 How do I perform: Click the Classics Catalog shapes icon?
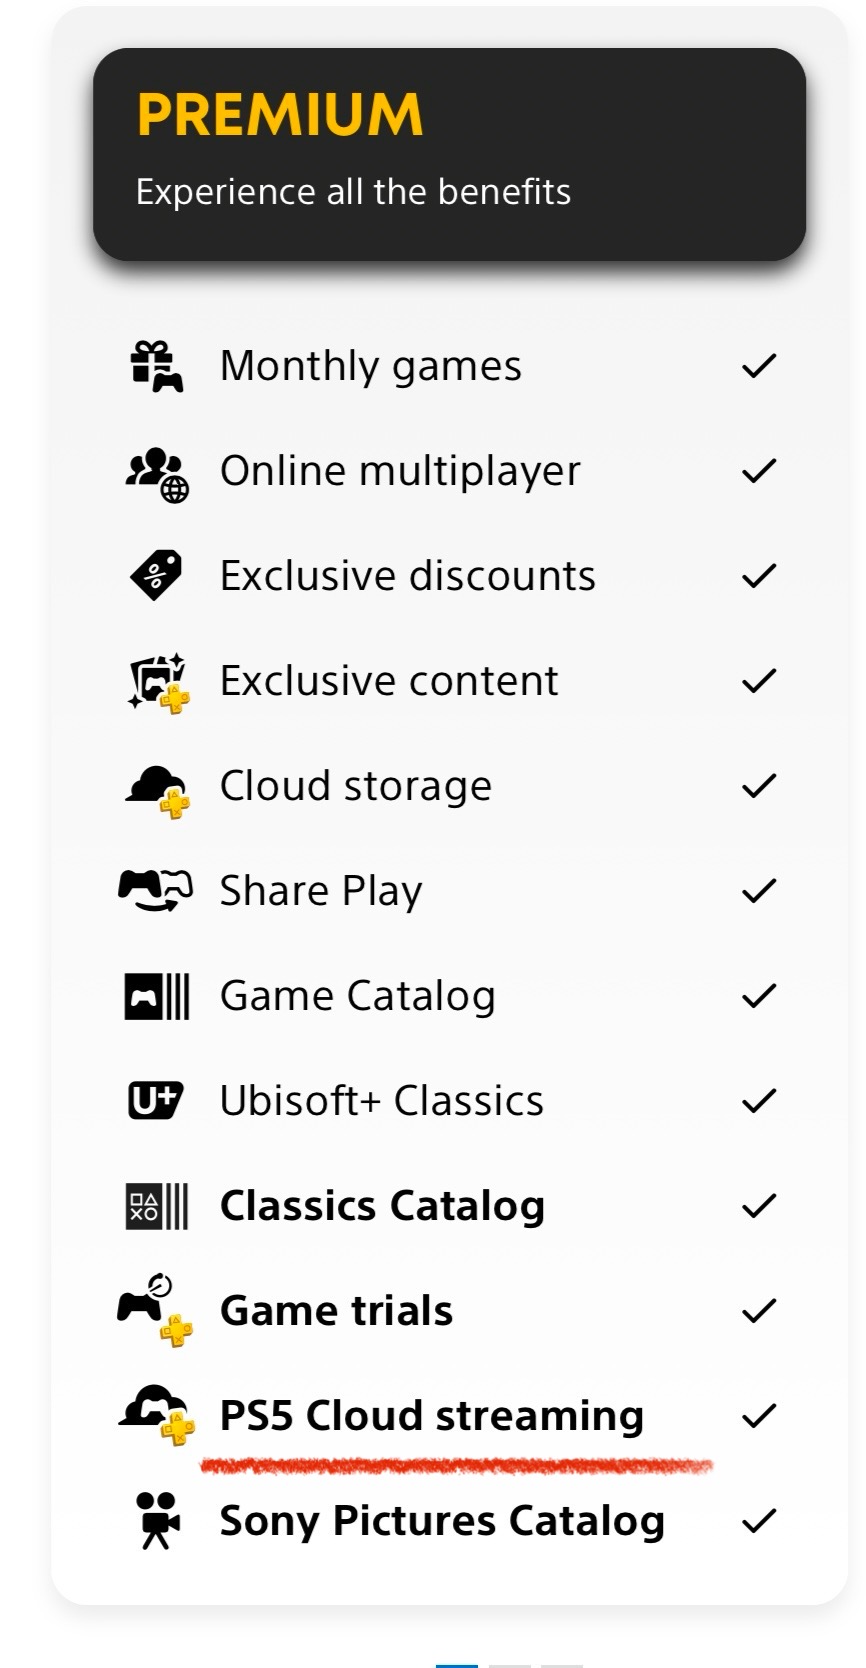point(157,1206)
